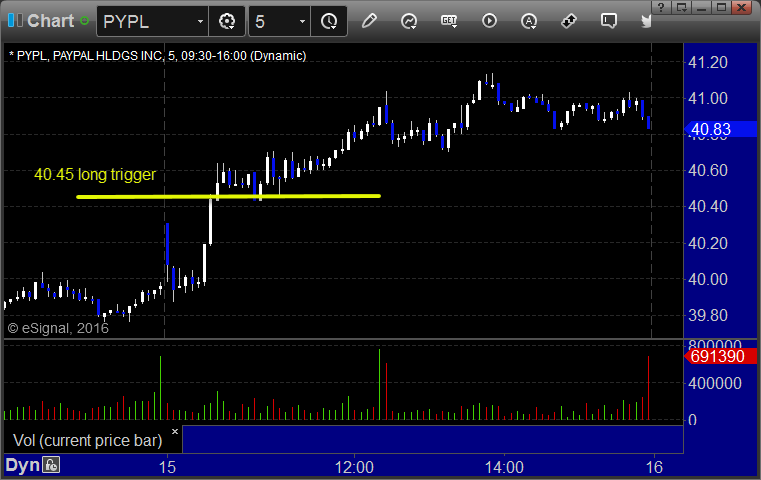The width and height of the screenshot is (761, 480).
Task: Click the 40.20 price axis label
Action: point(708,243)
